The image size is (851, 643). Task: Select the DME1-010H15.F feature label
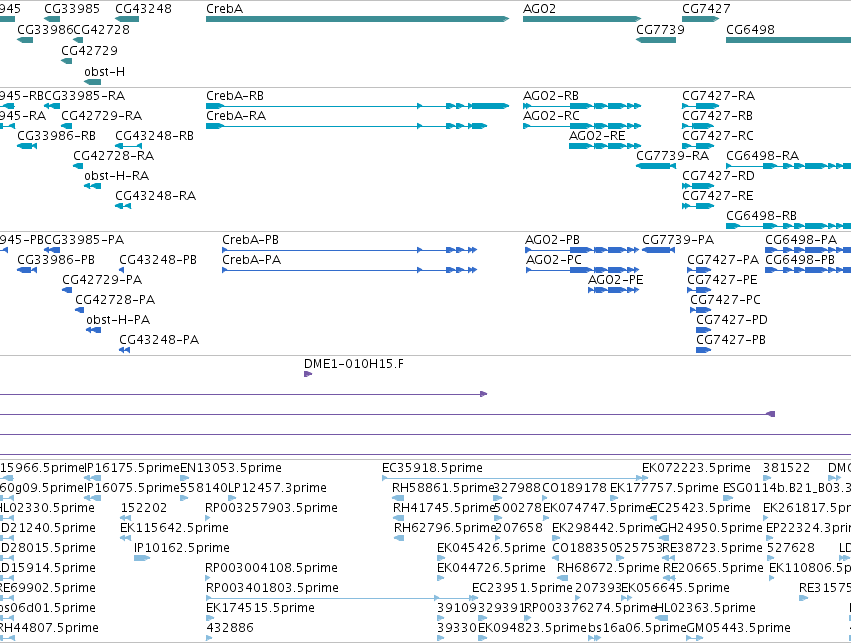[x=354, y=364]
